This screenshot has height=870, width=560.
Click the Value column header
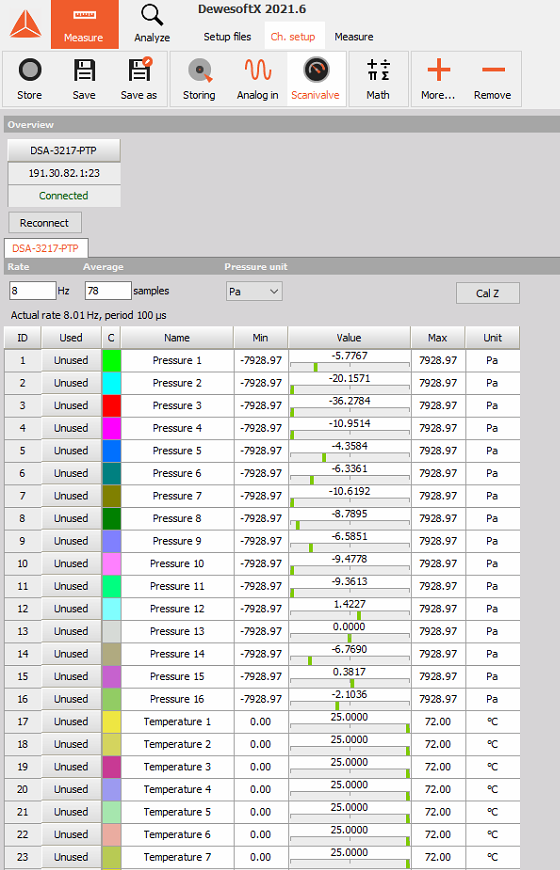click(x=349, y=337)
